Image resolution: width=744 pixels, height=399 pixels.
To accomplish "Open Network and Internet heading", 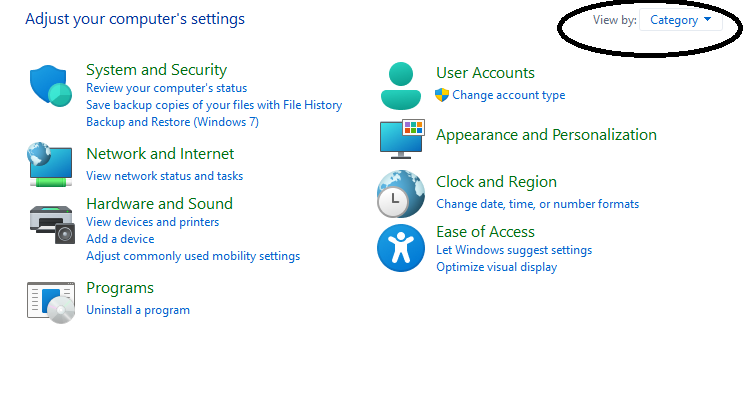I will (x=160, y=154).
